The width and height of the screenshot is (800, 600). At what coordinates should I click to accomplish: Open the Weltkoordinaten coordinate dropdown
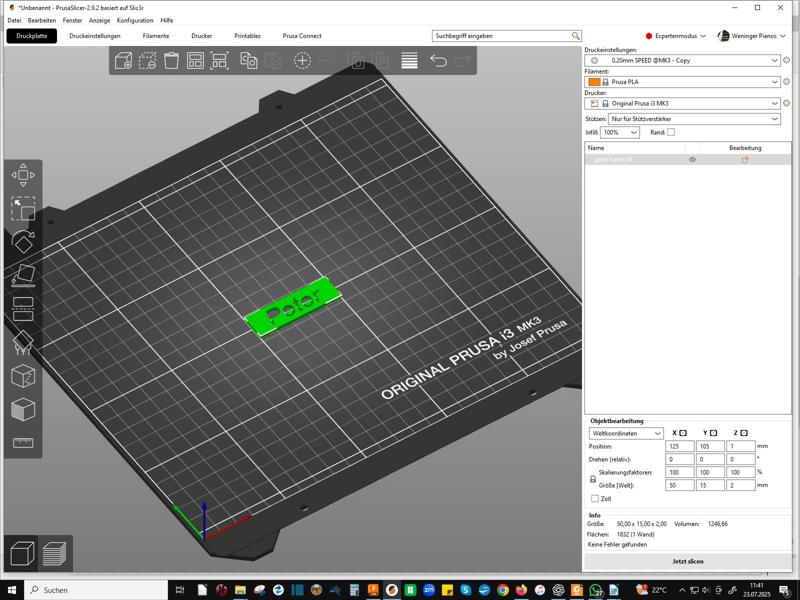pos(626,434)
